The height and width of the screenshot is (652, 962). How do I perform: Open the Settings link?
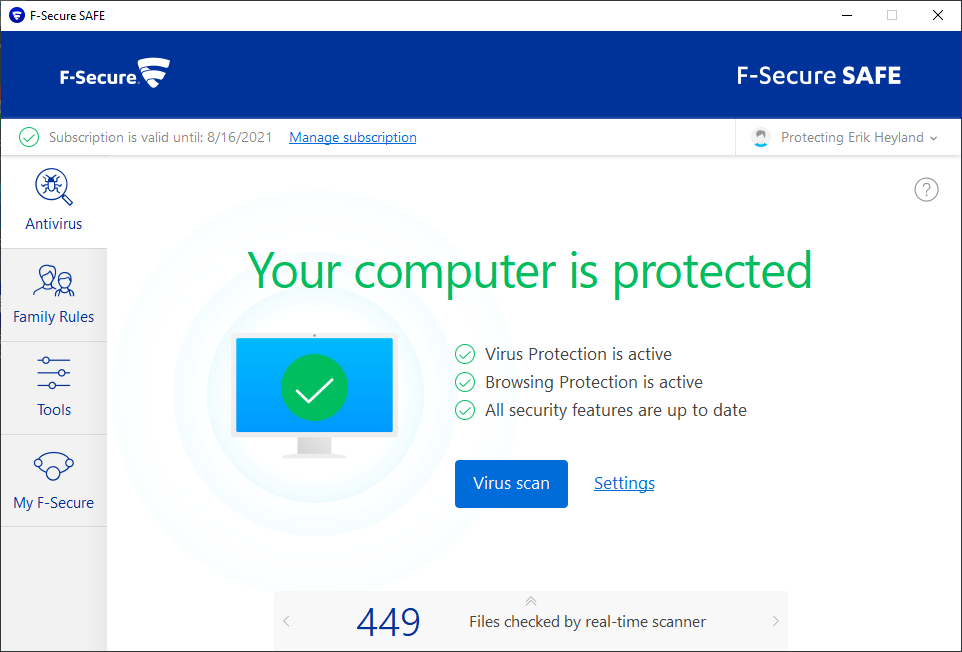click(x=624, y=484)
